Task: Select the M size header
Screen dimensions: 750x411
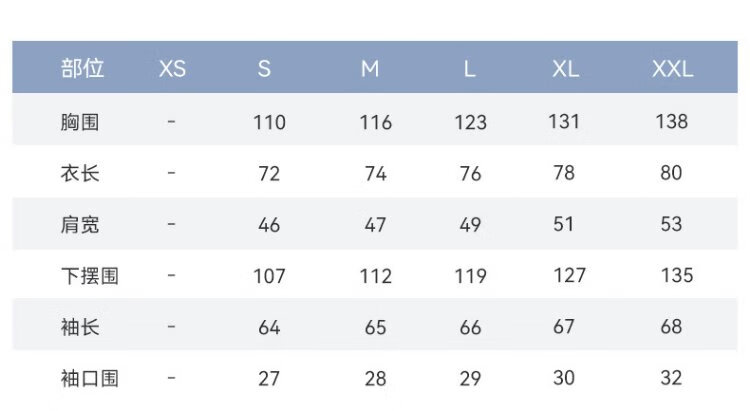Action: tap(370, 69)
